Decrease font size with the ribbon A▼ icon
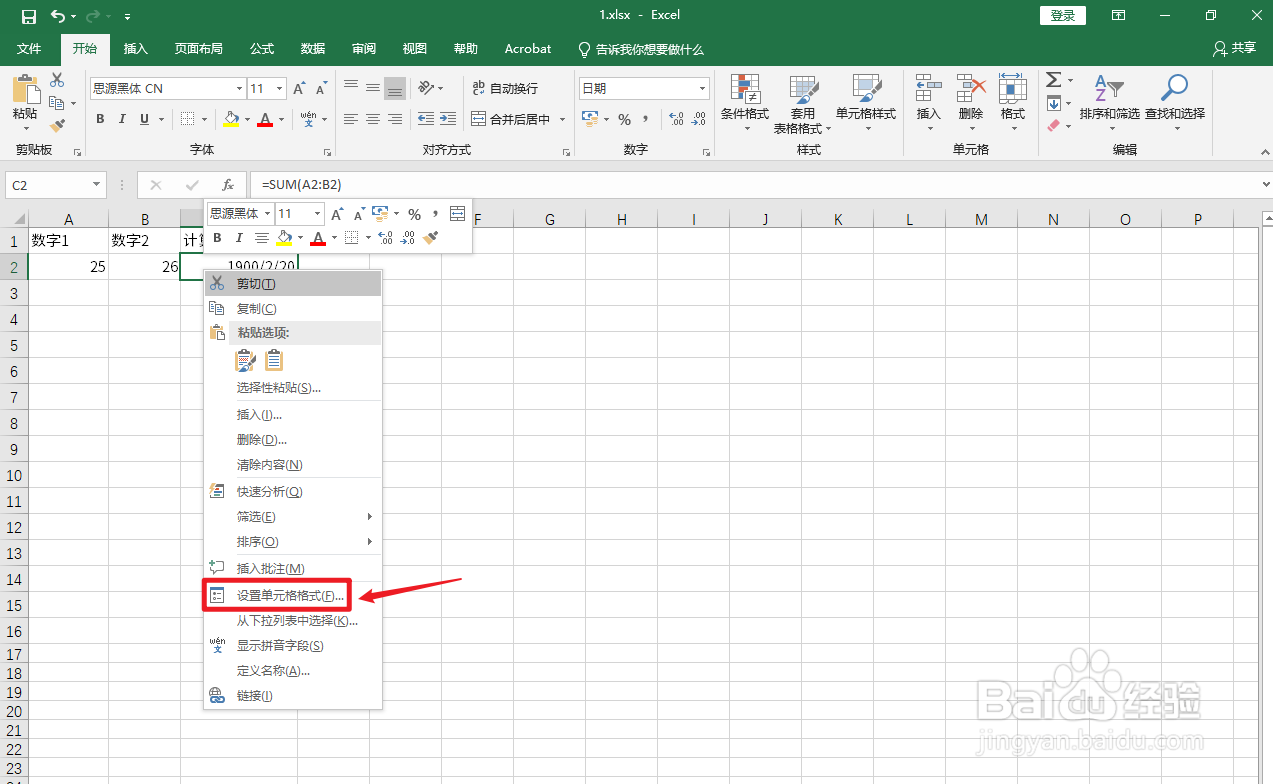1273x784 pixels. [321, 88]
